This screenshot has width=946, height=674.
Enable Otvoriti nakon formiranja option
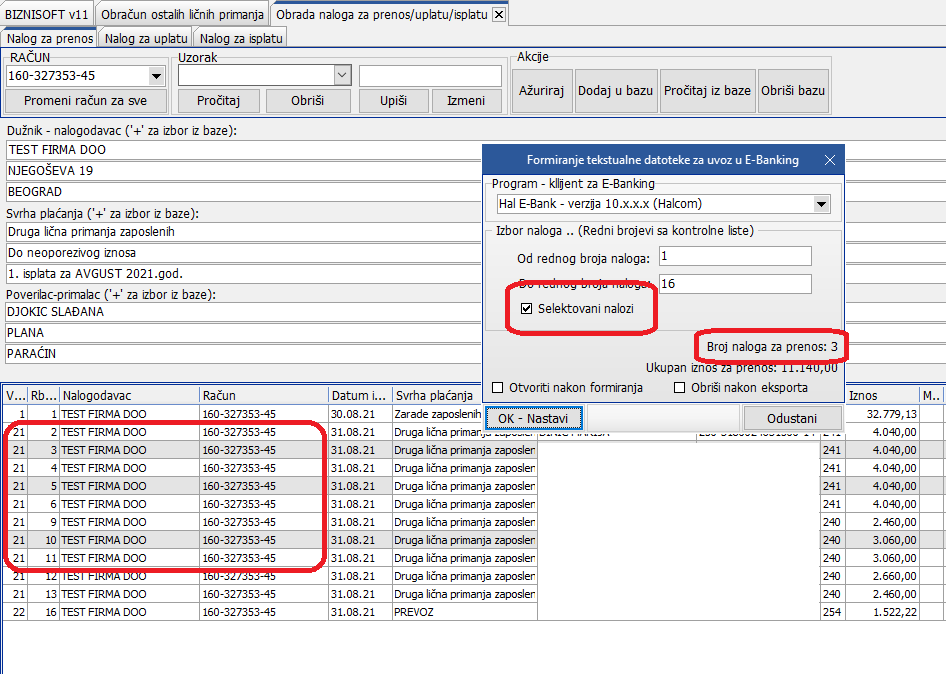point(498,388)
